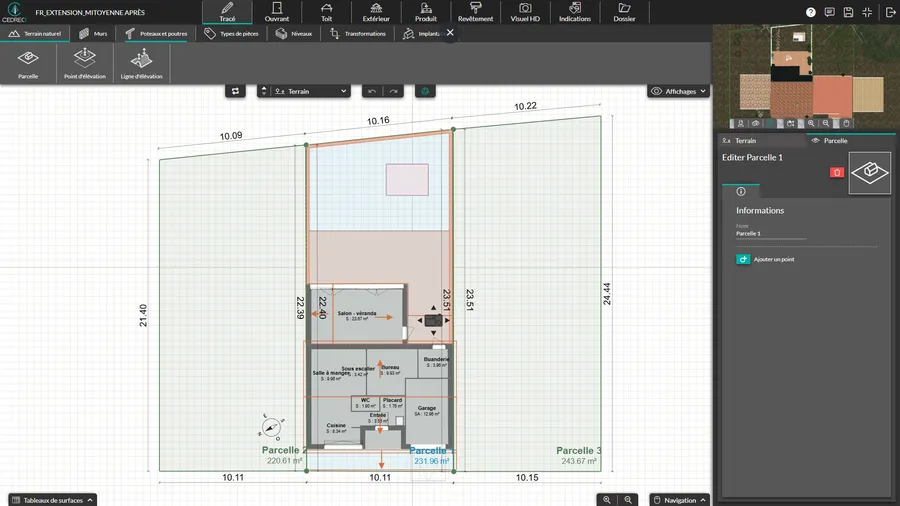Toggle the green globe icon in canvas toolbar
This screenshot has height=506, width=900.
click(424, 91)
